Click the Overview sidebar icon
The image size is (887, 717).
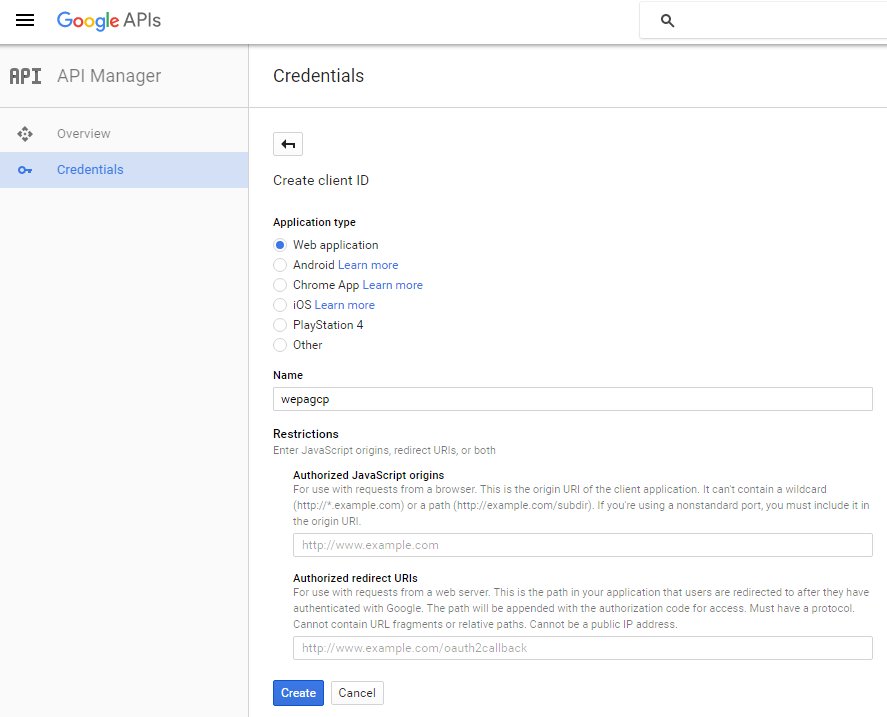[x=25, y=134]
